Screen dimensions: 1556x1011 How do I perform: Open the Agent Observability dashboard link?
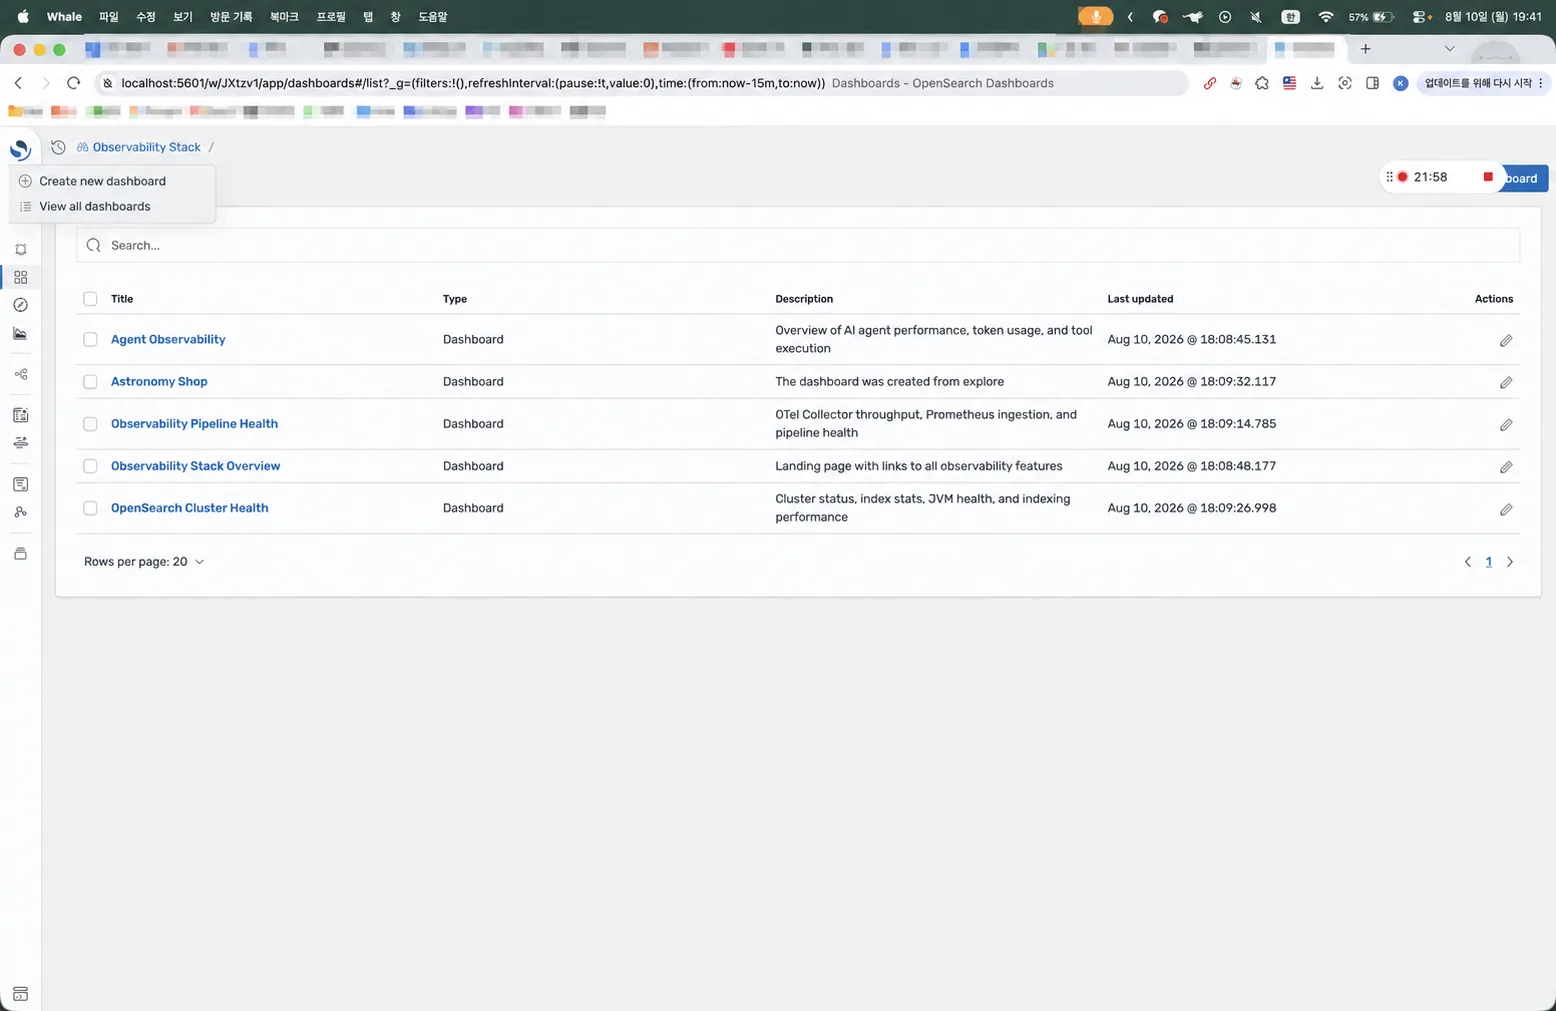coord(168,340)
